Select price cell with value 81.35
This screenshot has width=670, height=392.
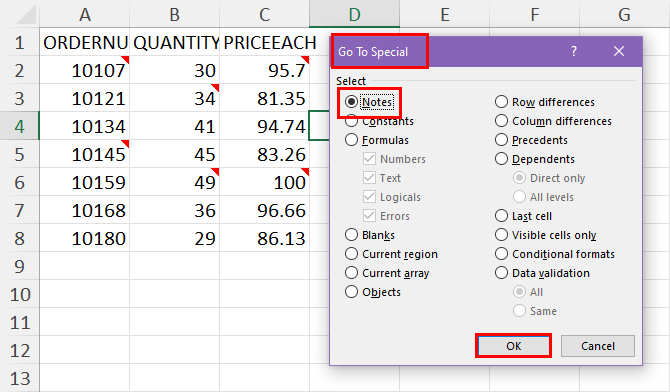pos(264,98)
